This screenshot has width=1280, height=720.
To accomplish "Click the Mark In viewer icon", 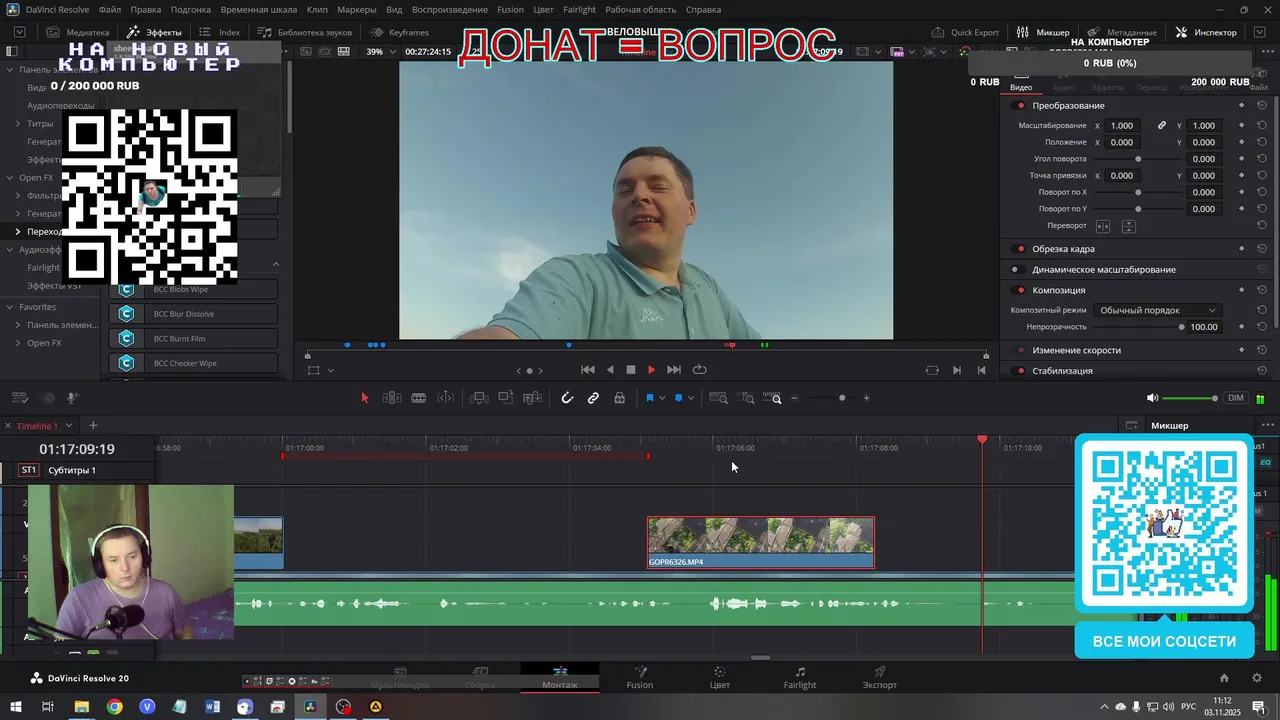I will tap(957, 370).
